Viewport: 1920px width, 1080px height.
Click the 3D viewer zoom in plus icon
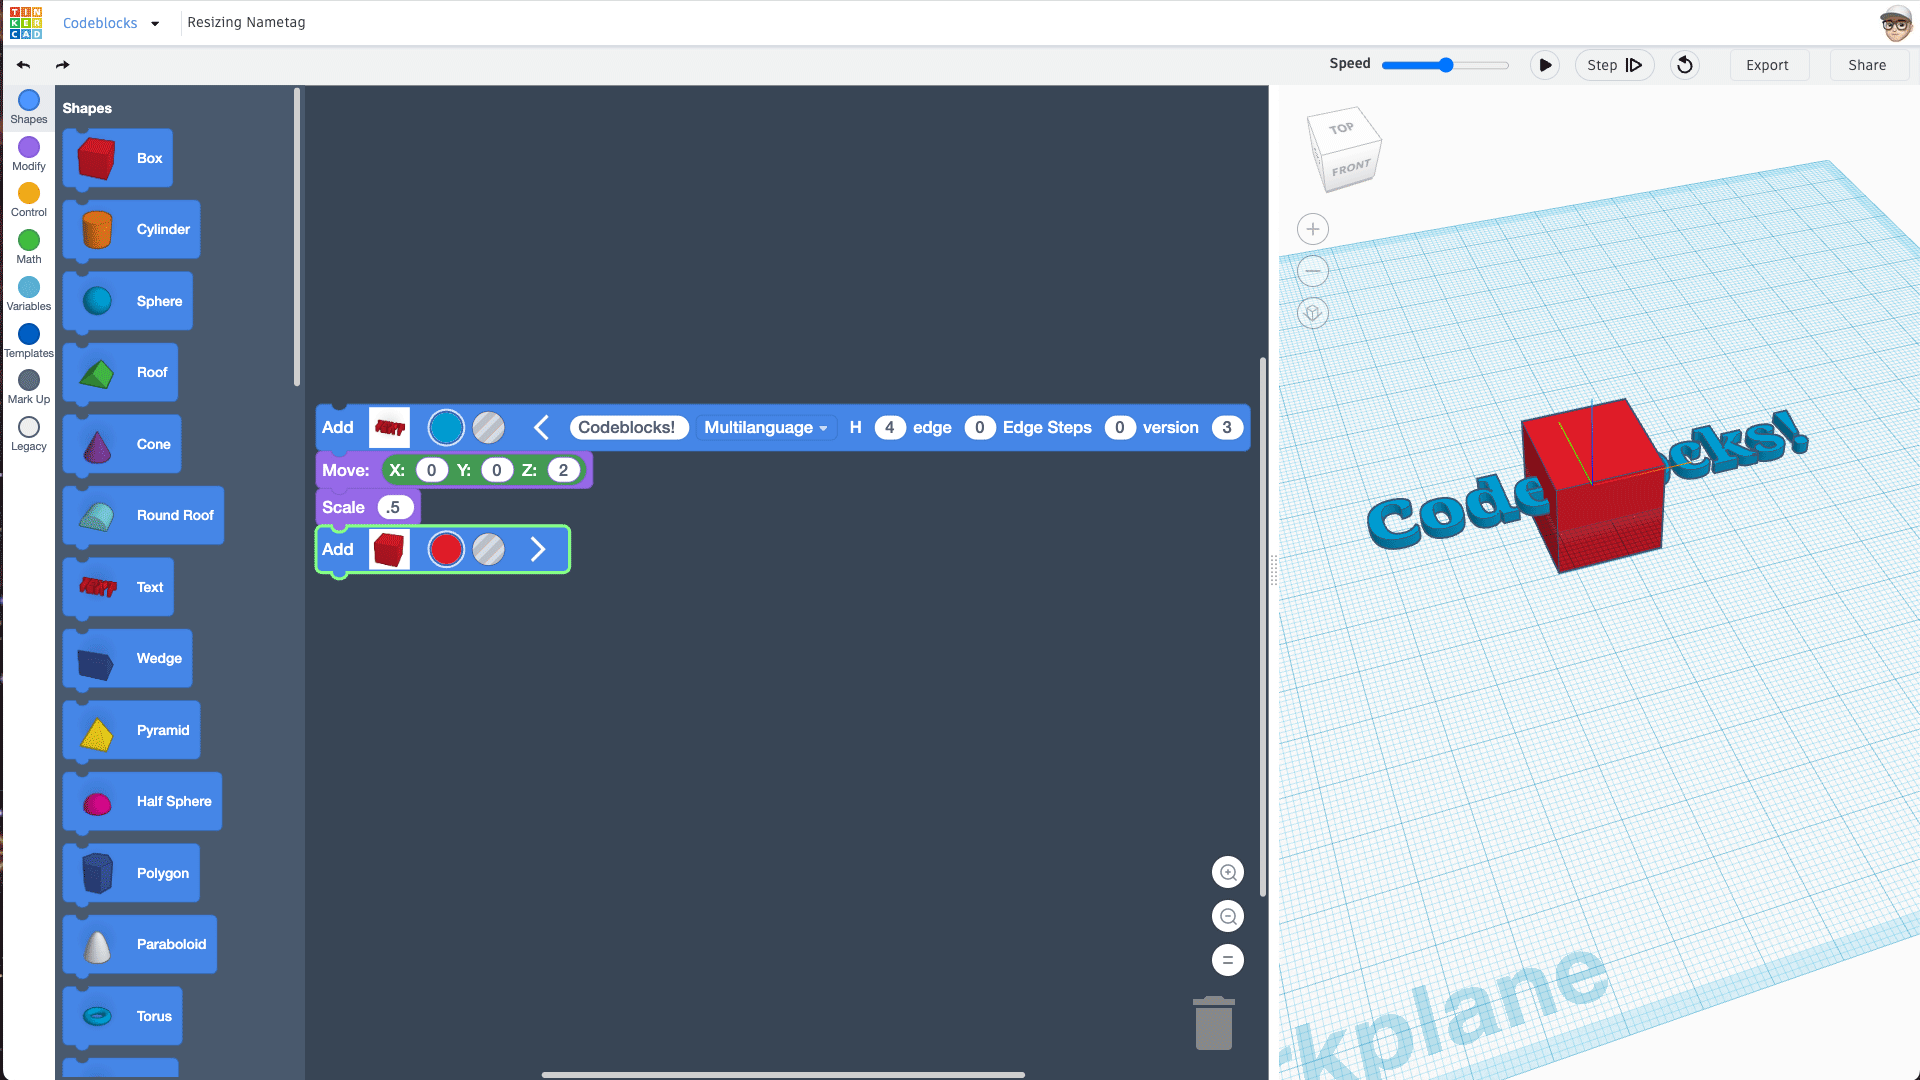tap(1312, 229)
